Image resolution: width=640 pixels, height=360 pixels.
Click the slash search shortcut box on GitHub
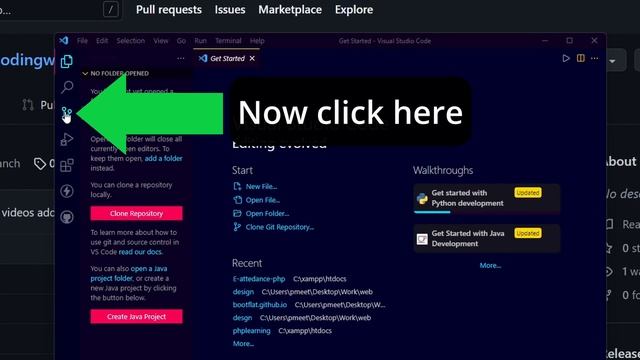111,9
